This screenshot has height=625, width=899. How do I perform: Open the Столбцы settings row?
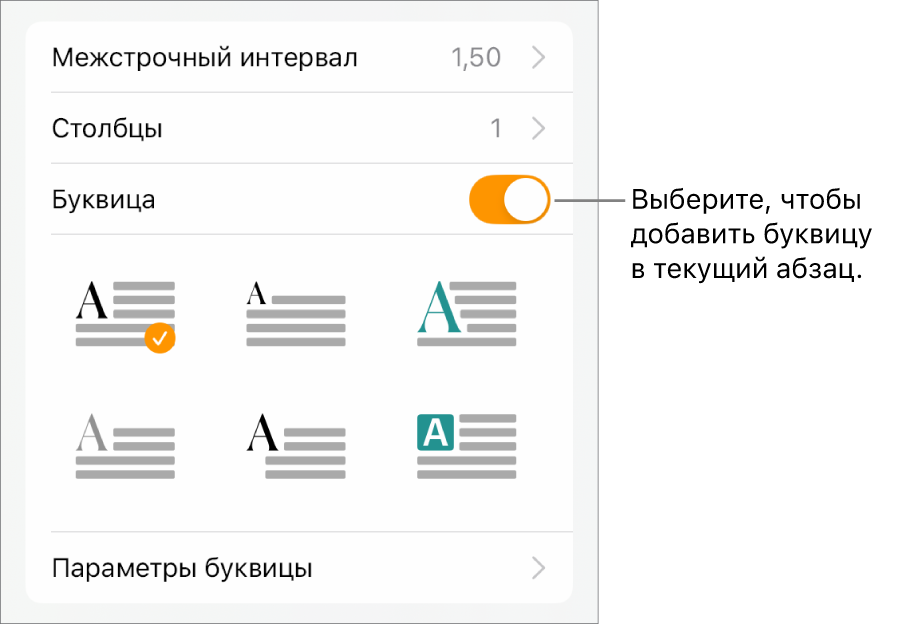pos(299,128)
